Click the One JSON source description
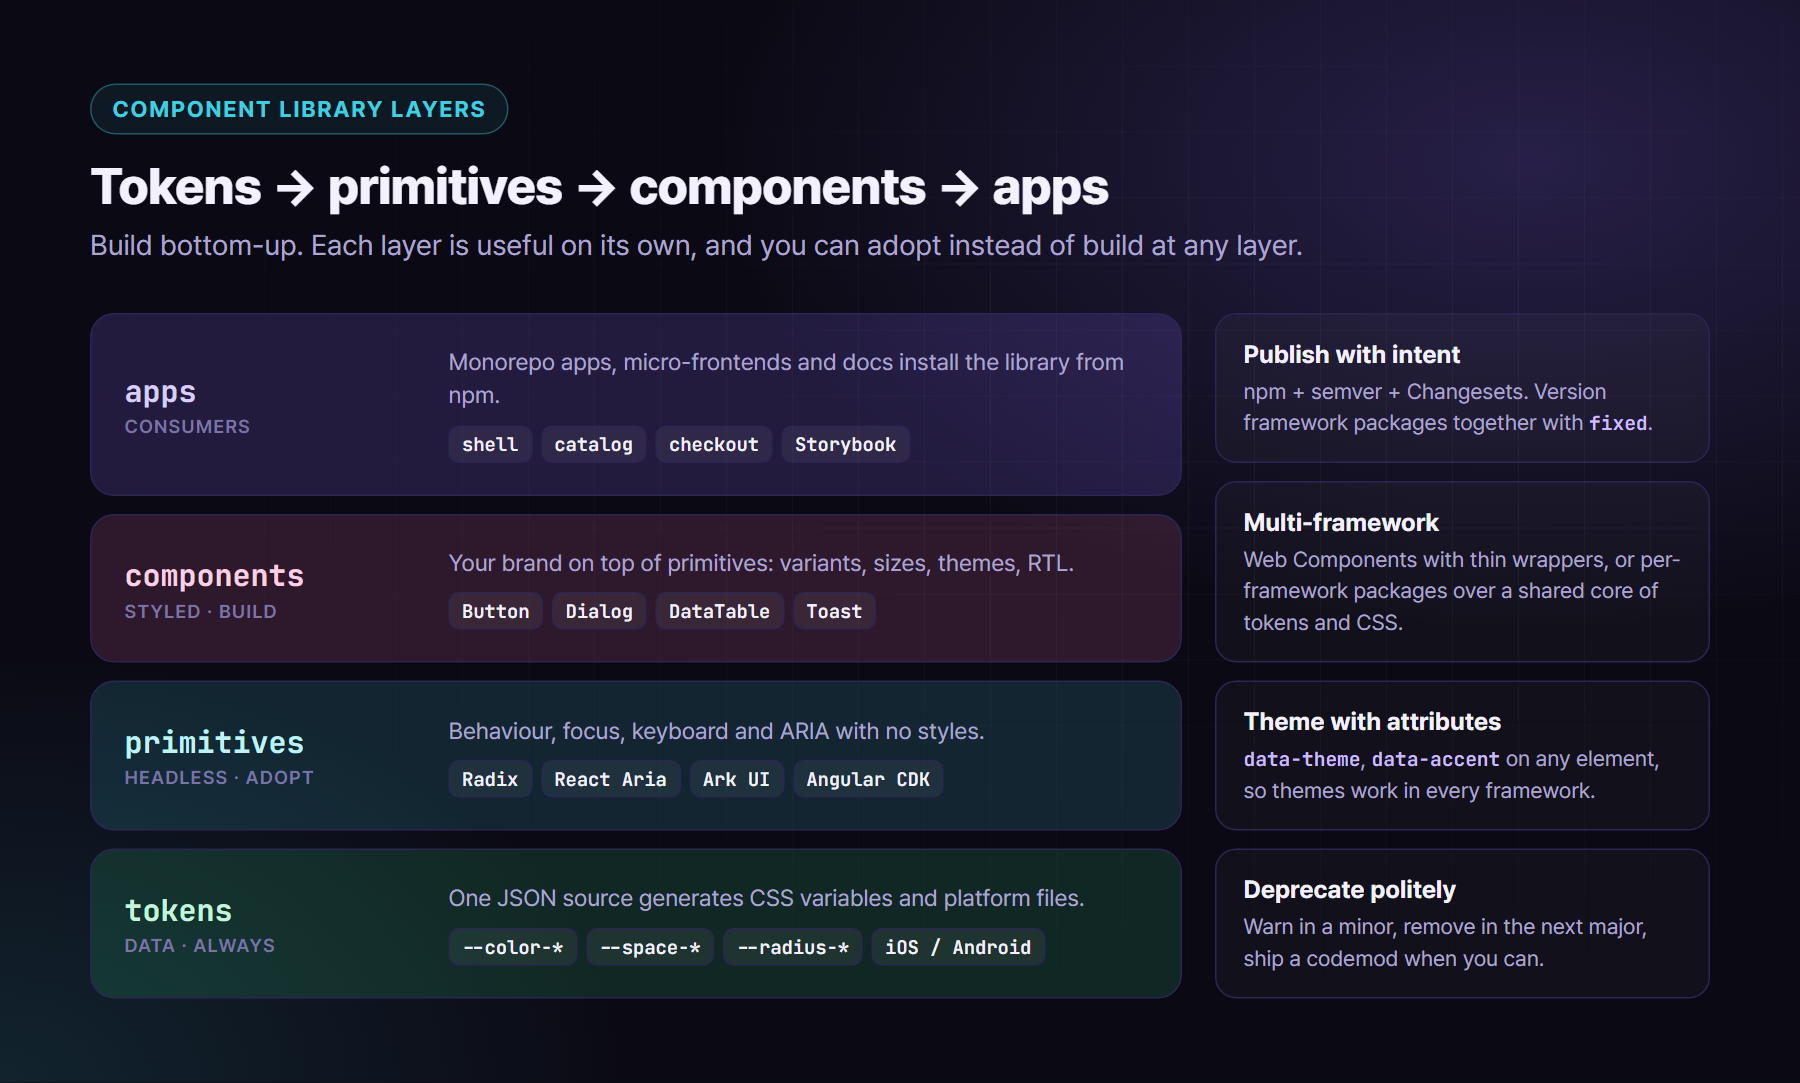Screen dimensions: 1800x1083 point(766,898)
